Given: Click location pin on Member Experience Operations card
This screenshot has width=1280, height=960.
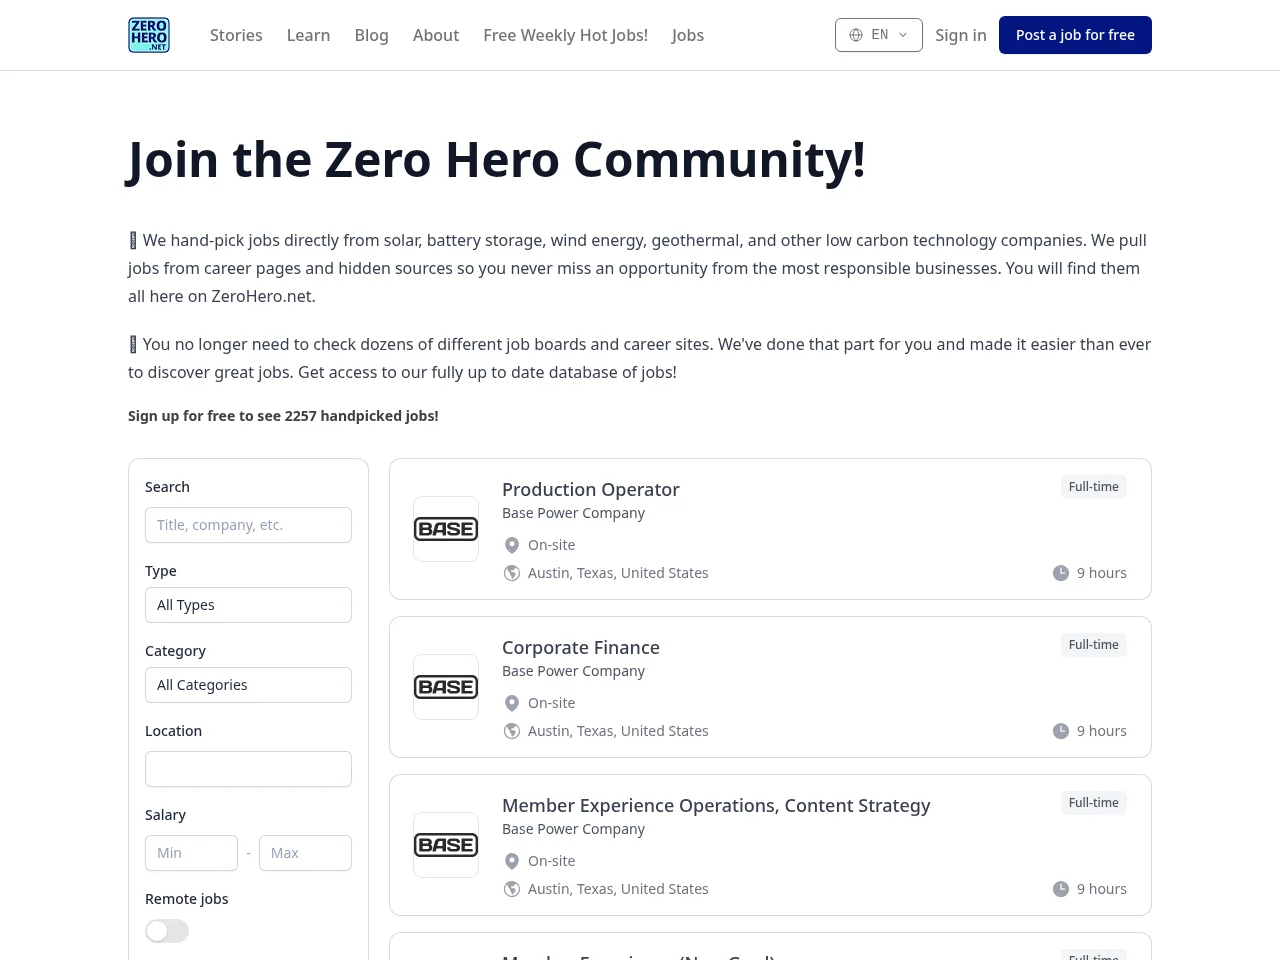Looking at the screenshot, I should 512,861.
